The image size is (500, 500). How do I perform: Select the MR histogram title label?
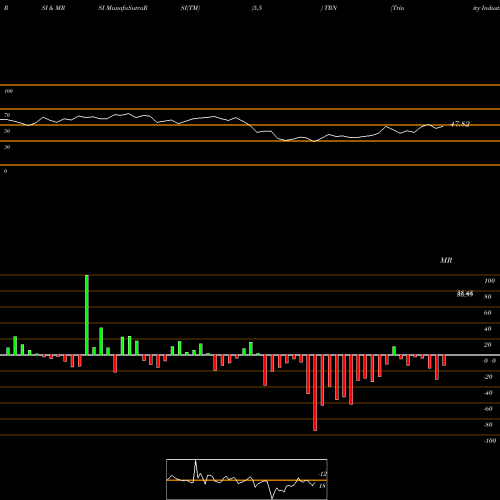tap(446, 260)
